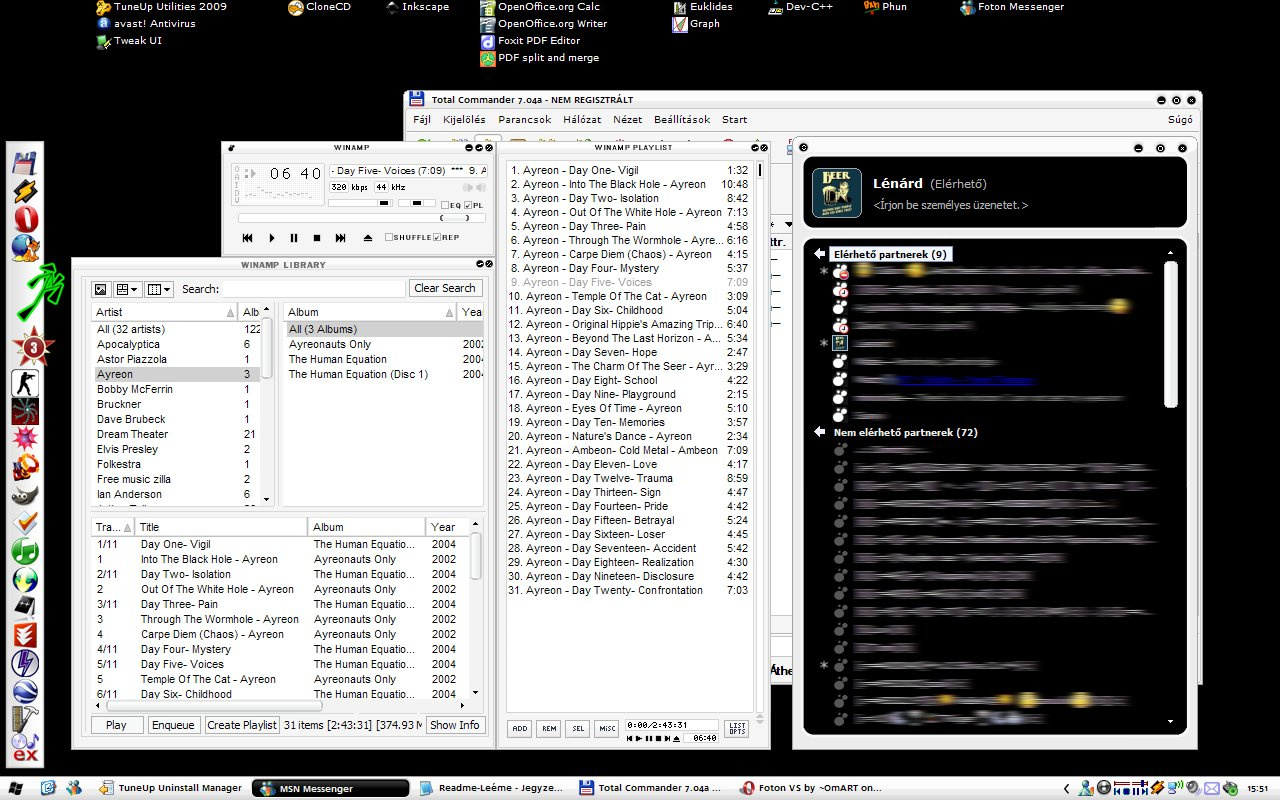Open Foxit PDF Editor desktop shortcut
Viewport: 1280px width, 800px height.
pos(530,41)
